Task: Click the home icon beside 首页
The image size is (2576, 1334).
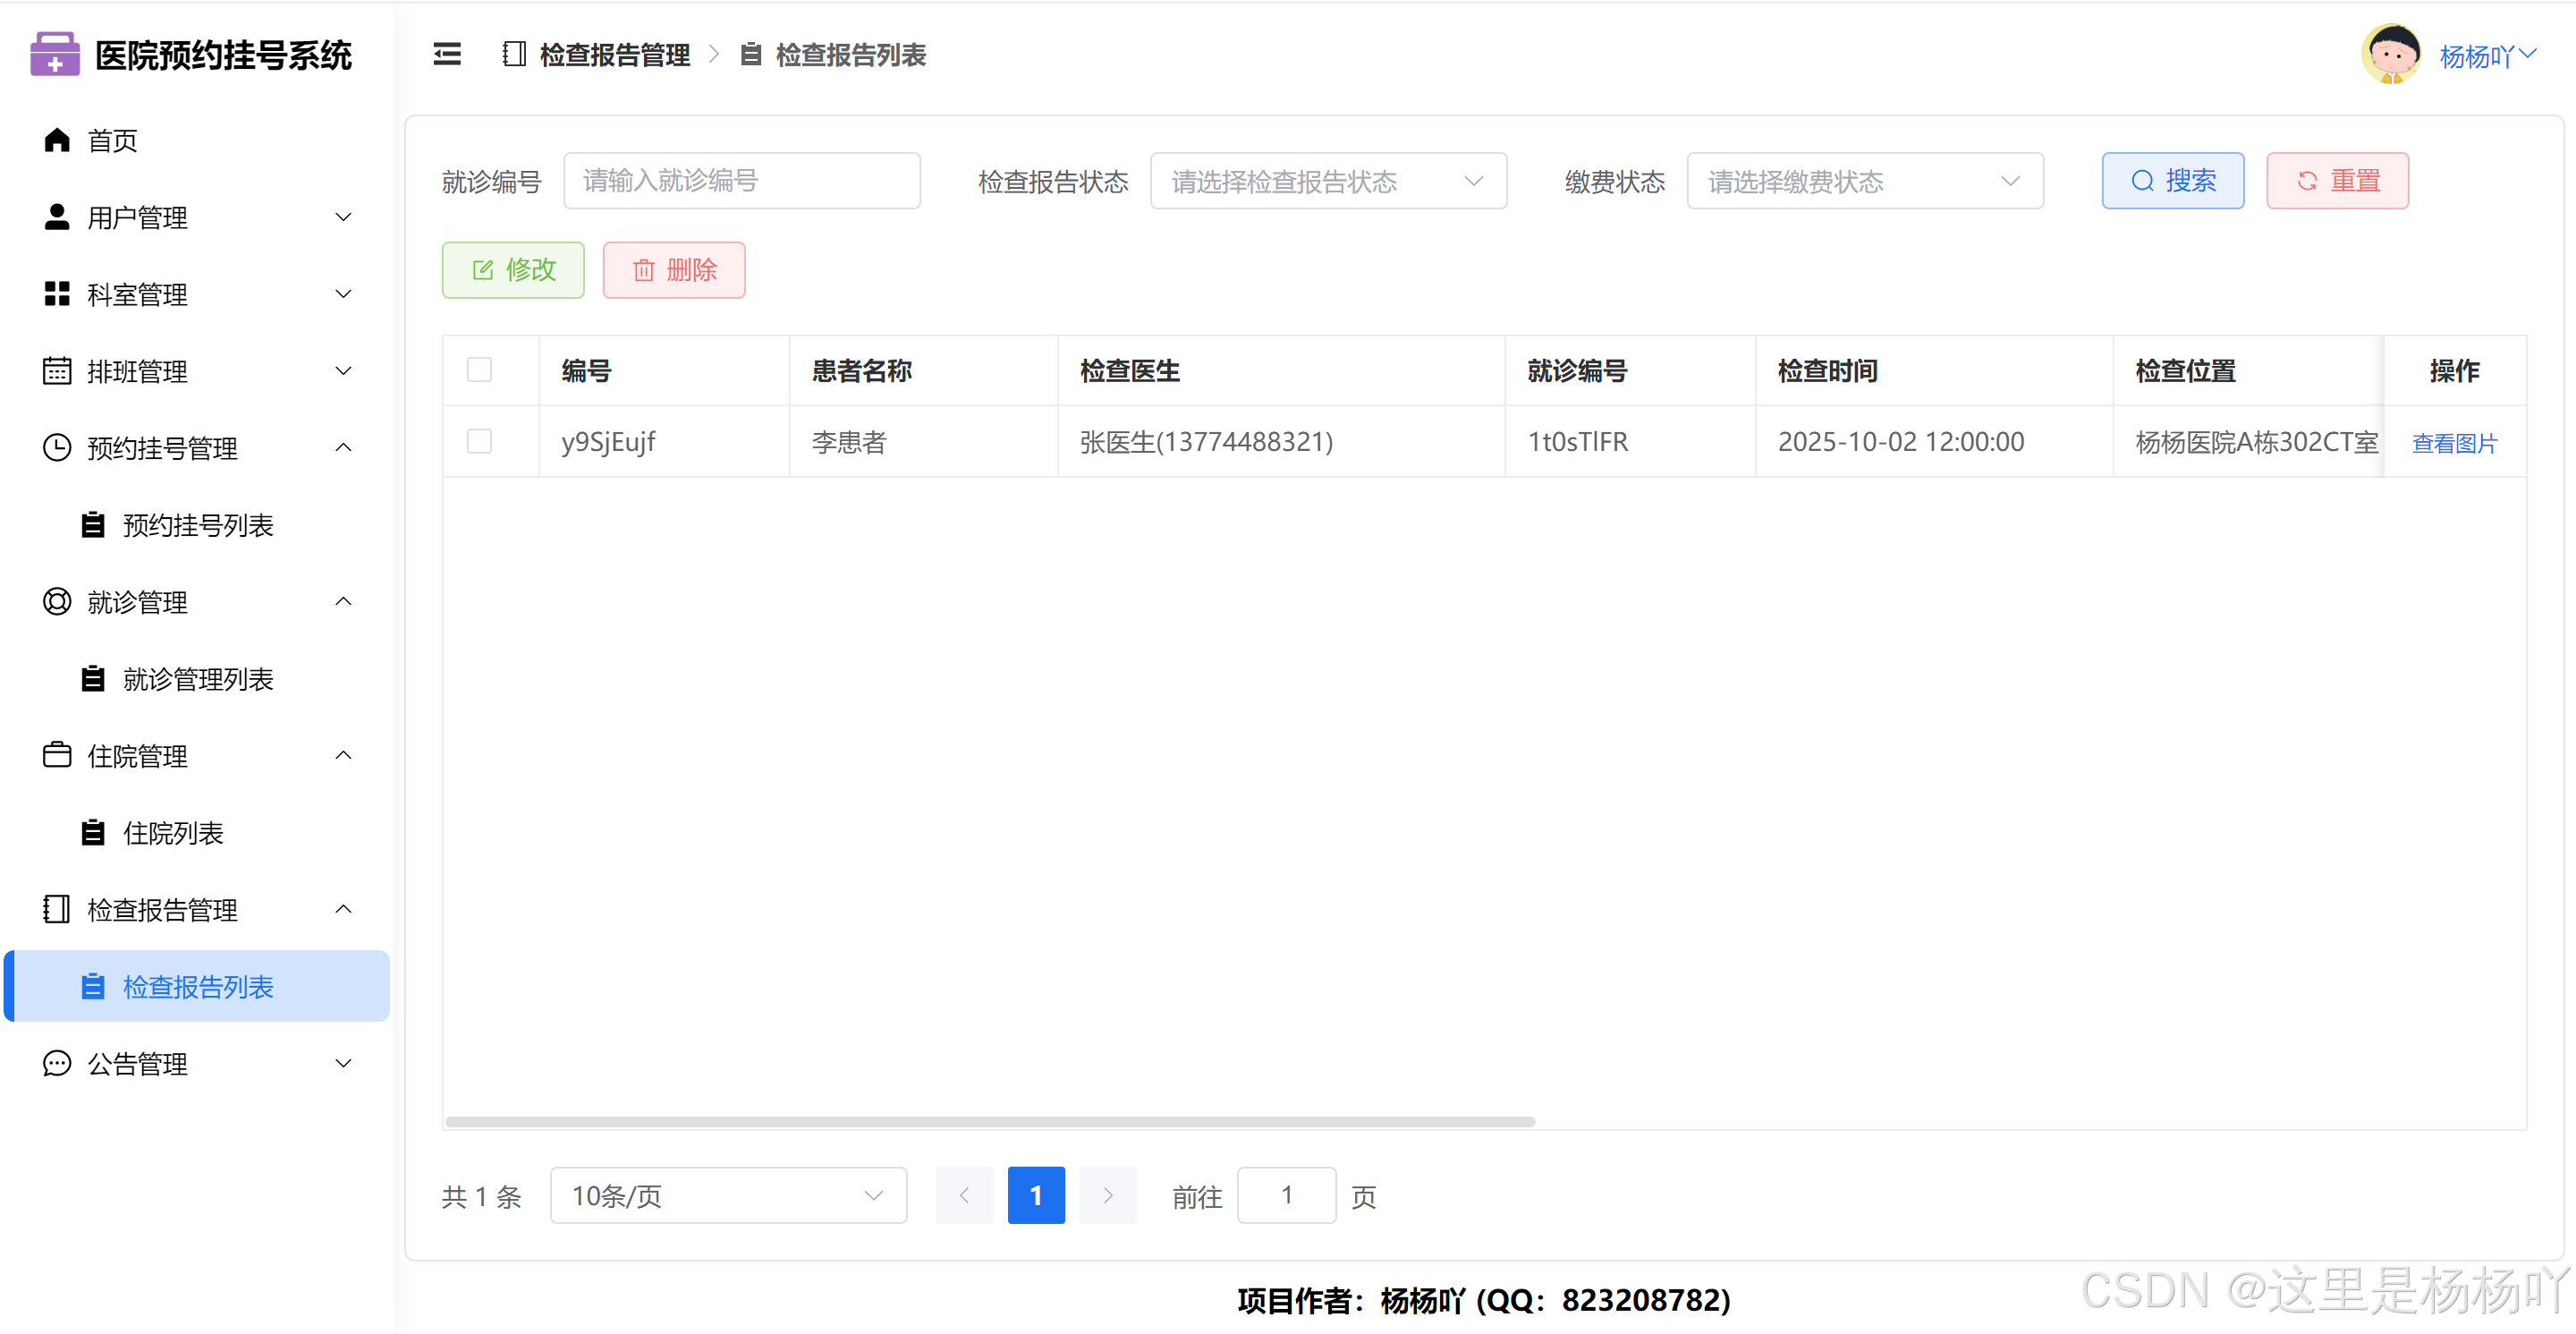Action: click(x=57, y=140)
